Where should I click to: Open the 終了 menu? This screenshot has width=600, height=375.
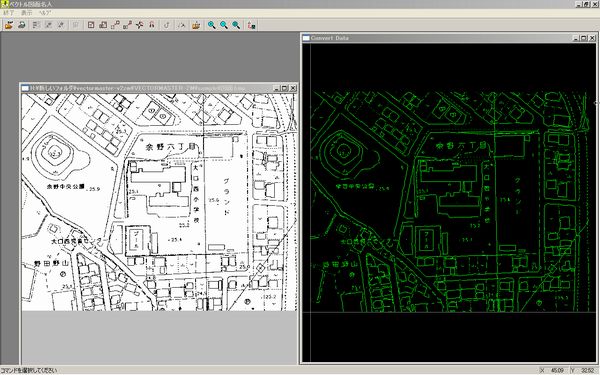click(8, 13)
